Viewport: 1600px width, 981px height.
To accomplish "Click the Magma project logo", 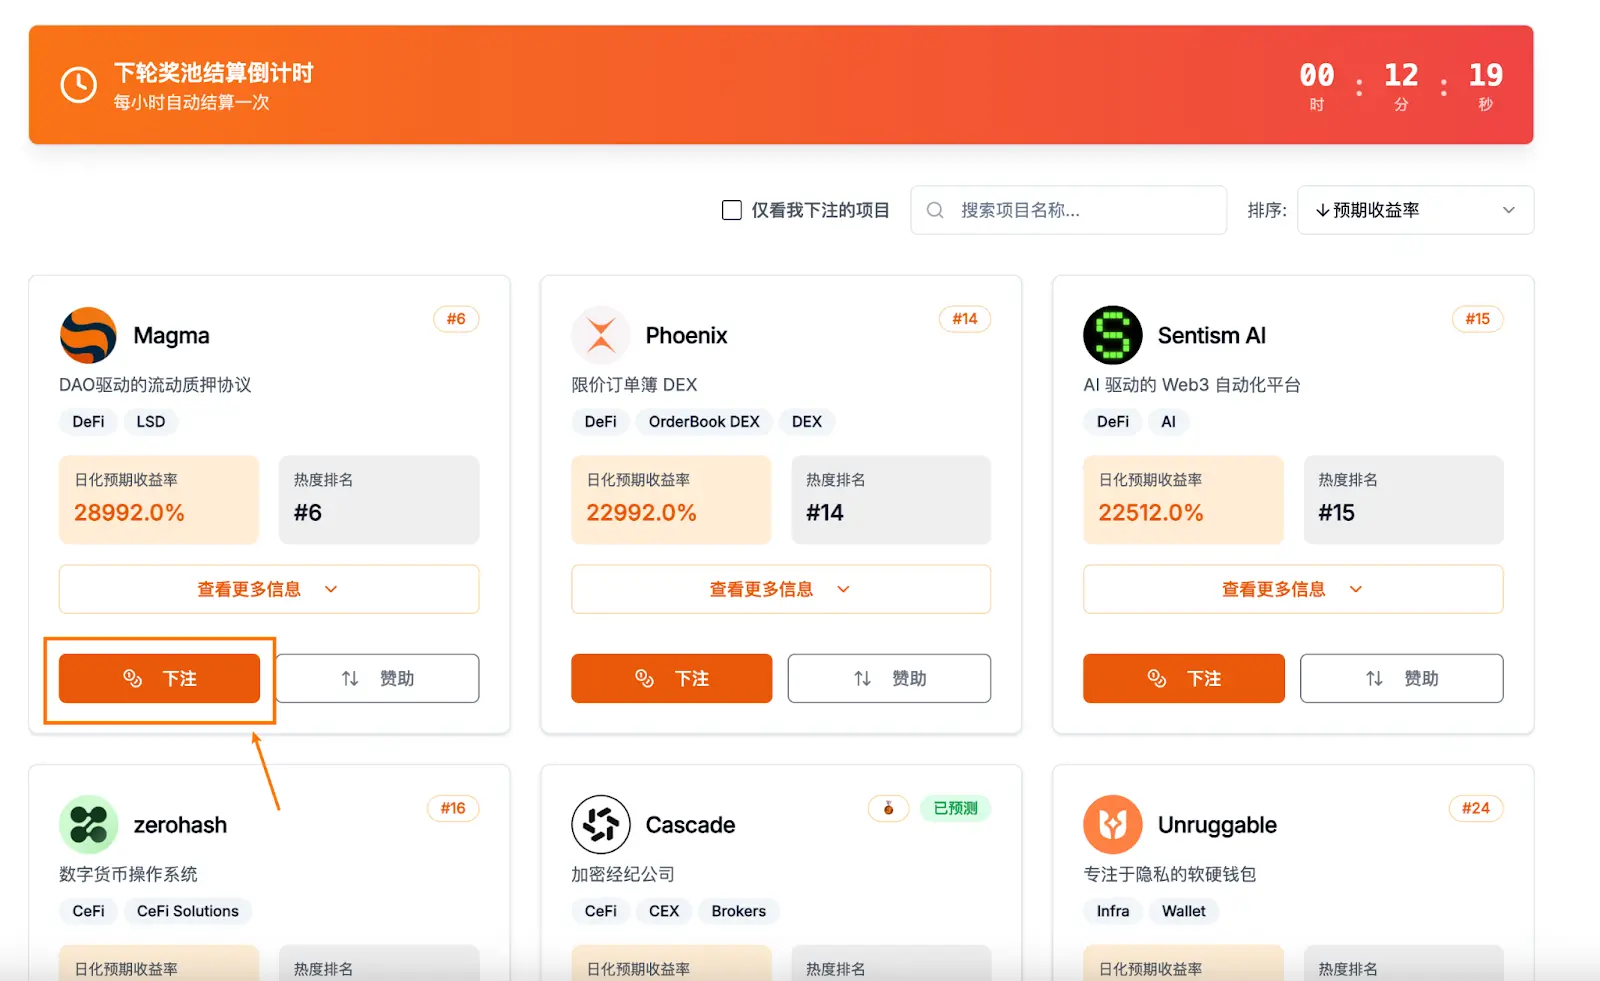I will point(88,335).
